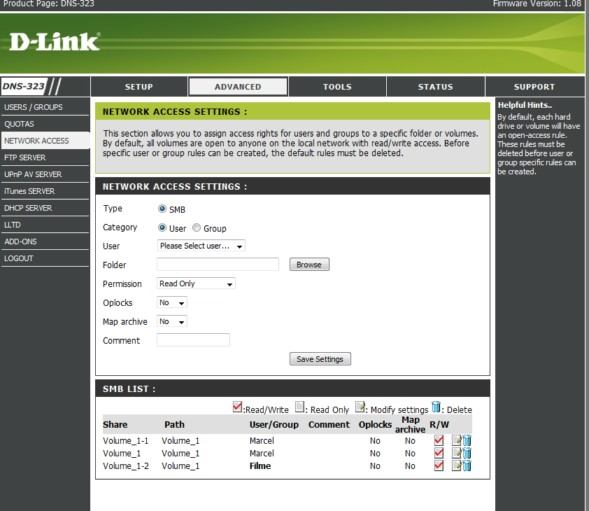Image resolution: width=589 pixels, height=511 pixels.
Task: Open NETWORK ACCESS in sidebar
Action: (x=45, y=141)
